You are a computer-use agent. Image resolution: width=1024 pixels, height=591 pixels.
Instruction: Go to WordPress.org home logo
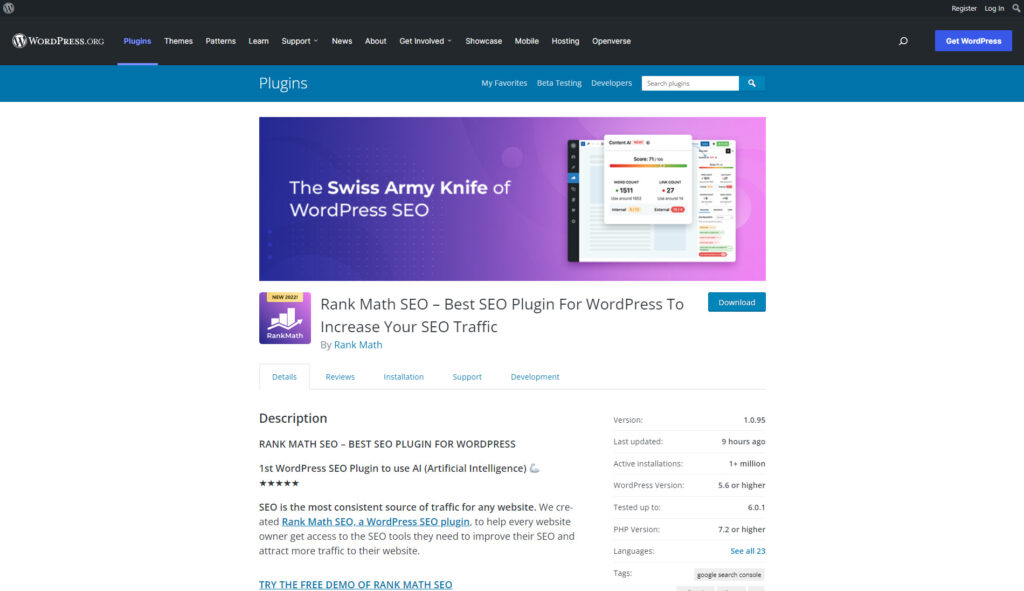pyautogui.click(x=58, y=40)
